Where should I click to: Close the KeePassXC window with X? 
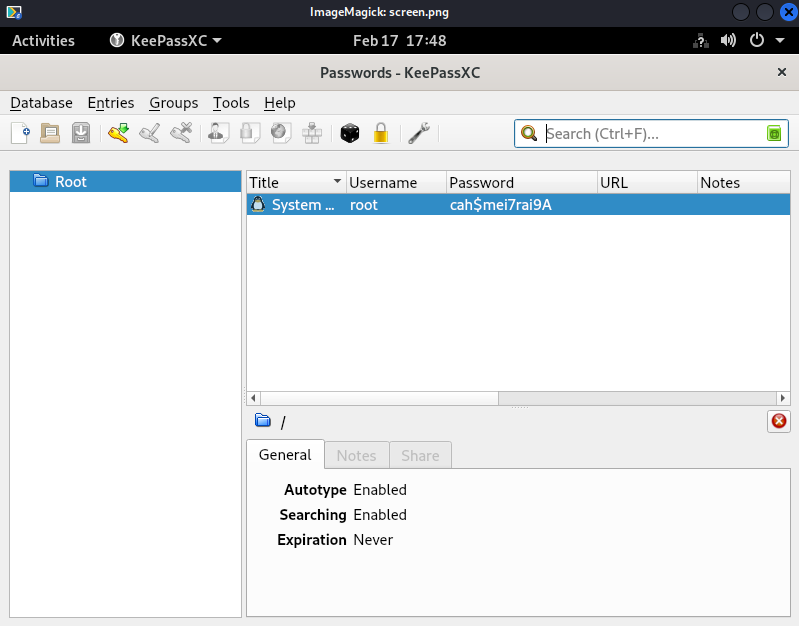pyautogui.click(x=782, y=72)
